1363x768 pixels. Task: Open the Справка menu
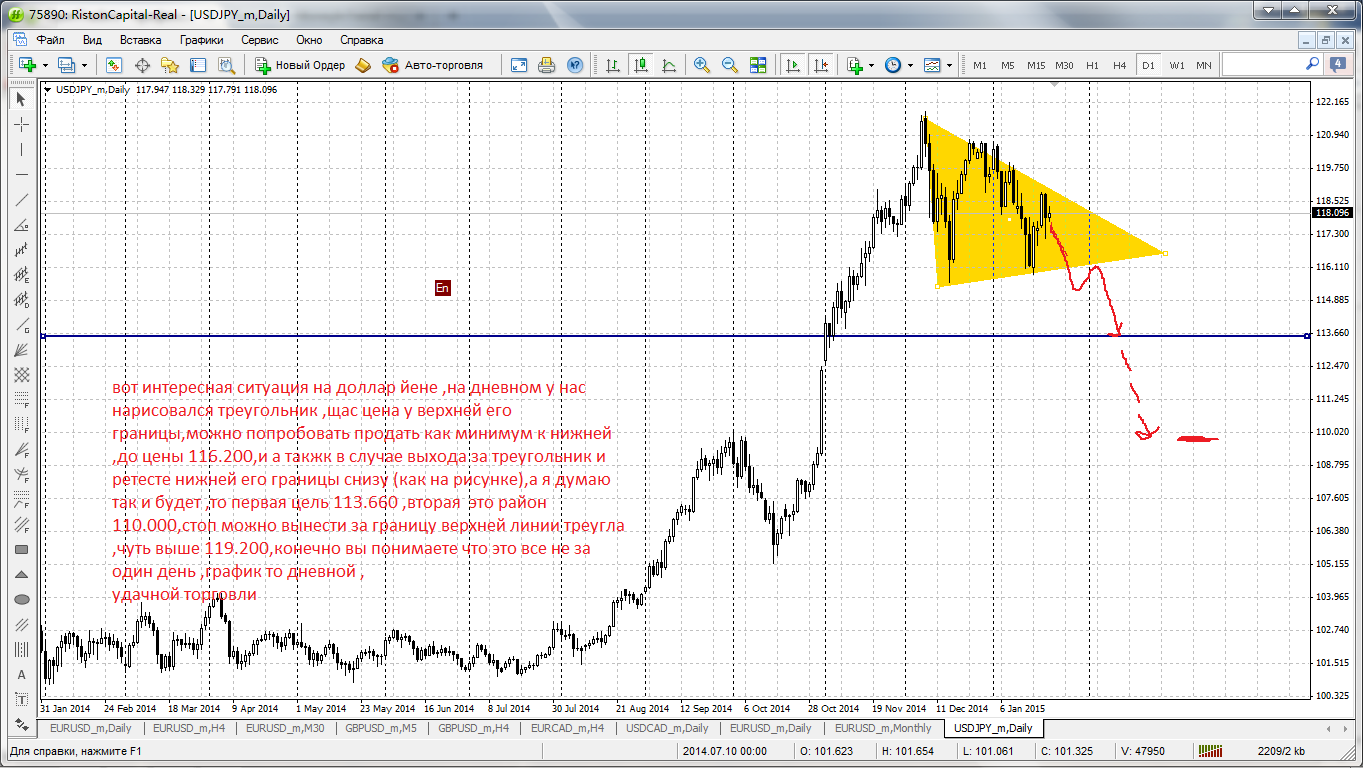[362, 40]
